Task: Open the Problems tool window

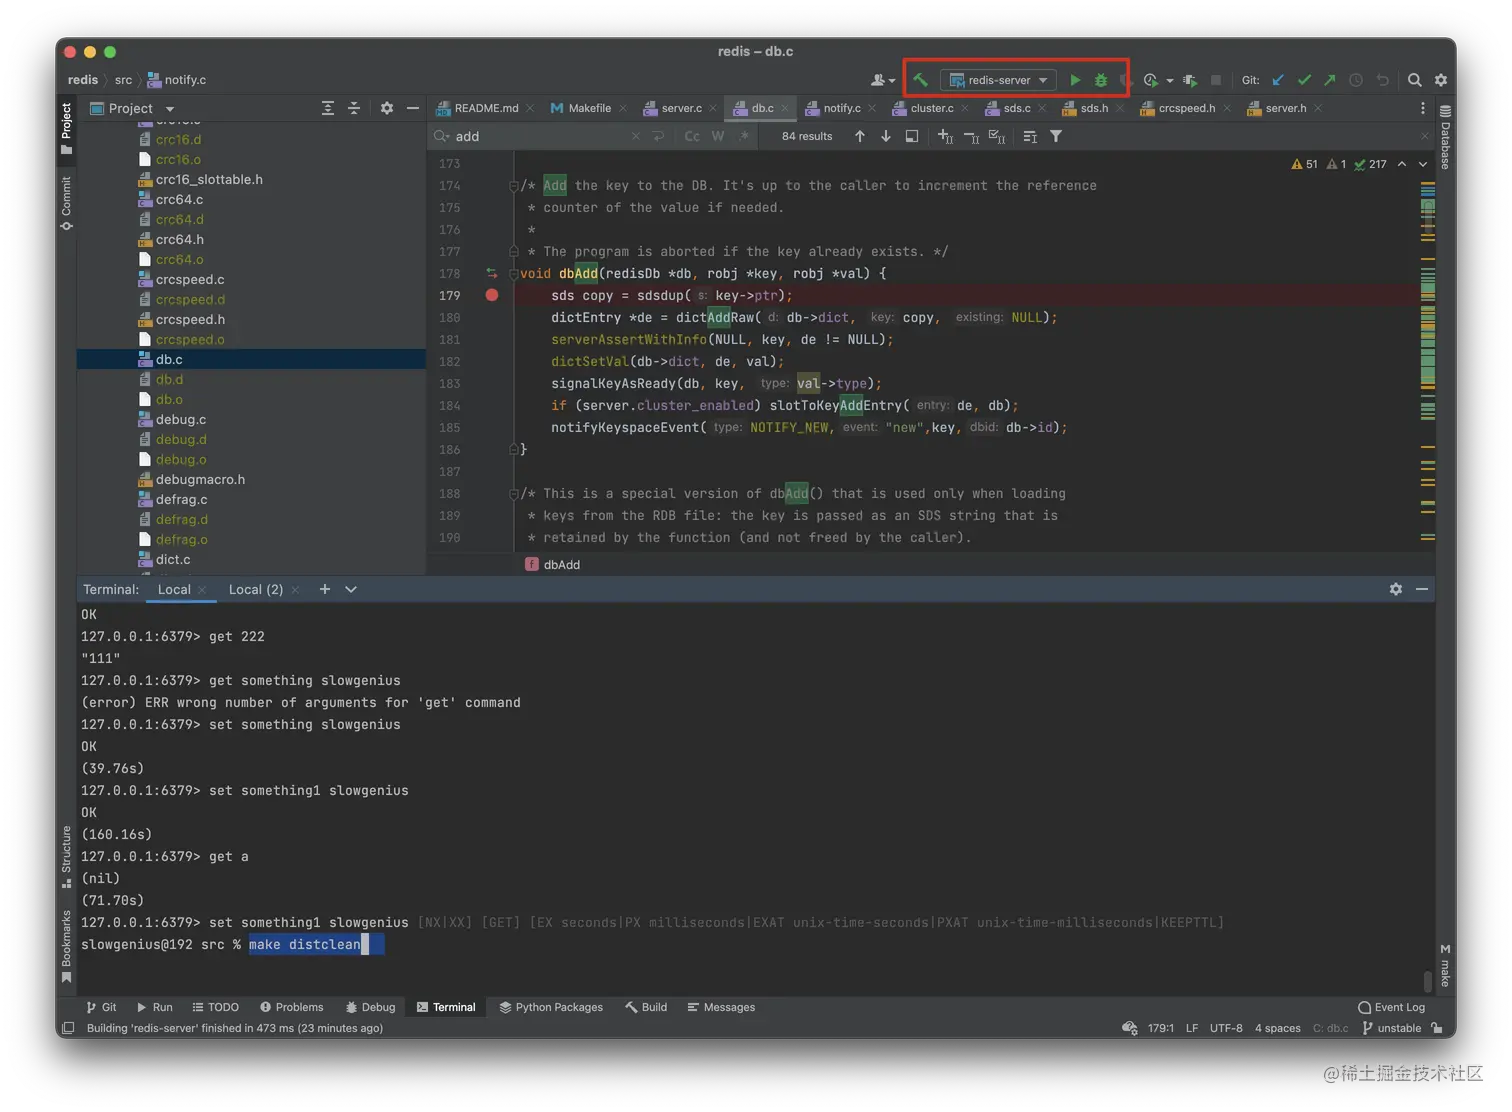Action: click(291, 1007)
